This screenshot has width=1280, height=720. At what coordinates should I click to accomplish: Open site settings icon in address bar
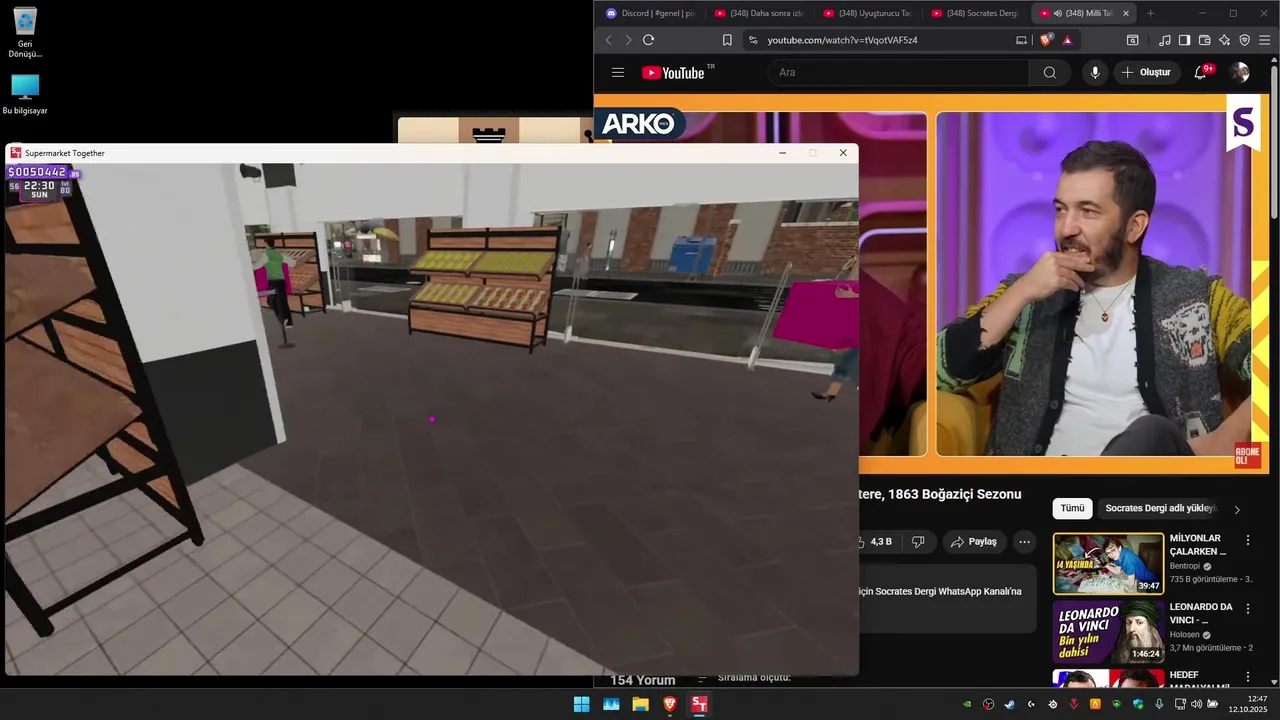(753, 40)
